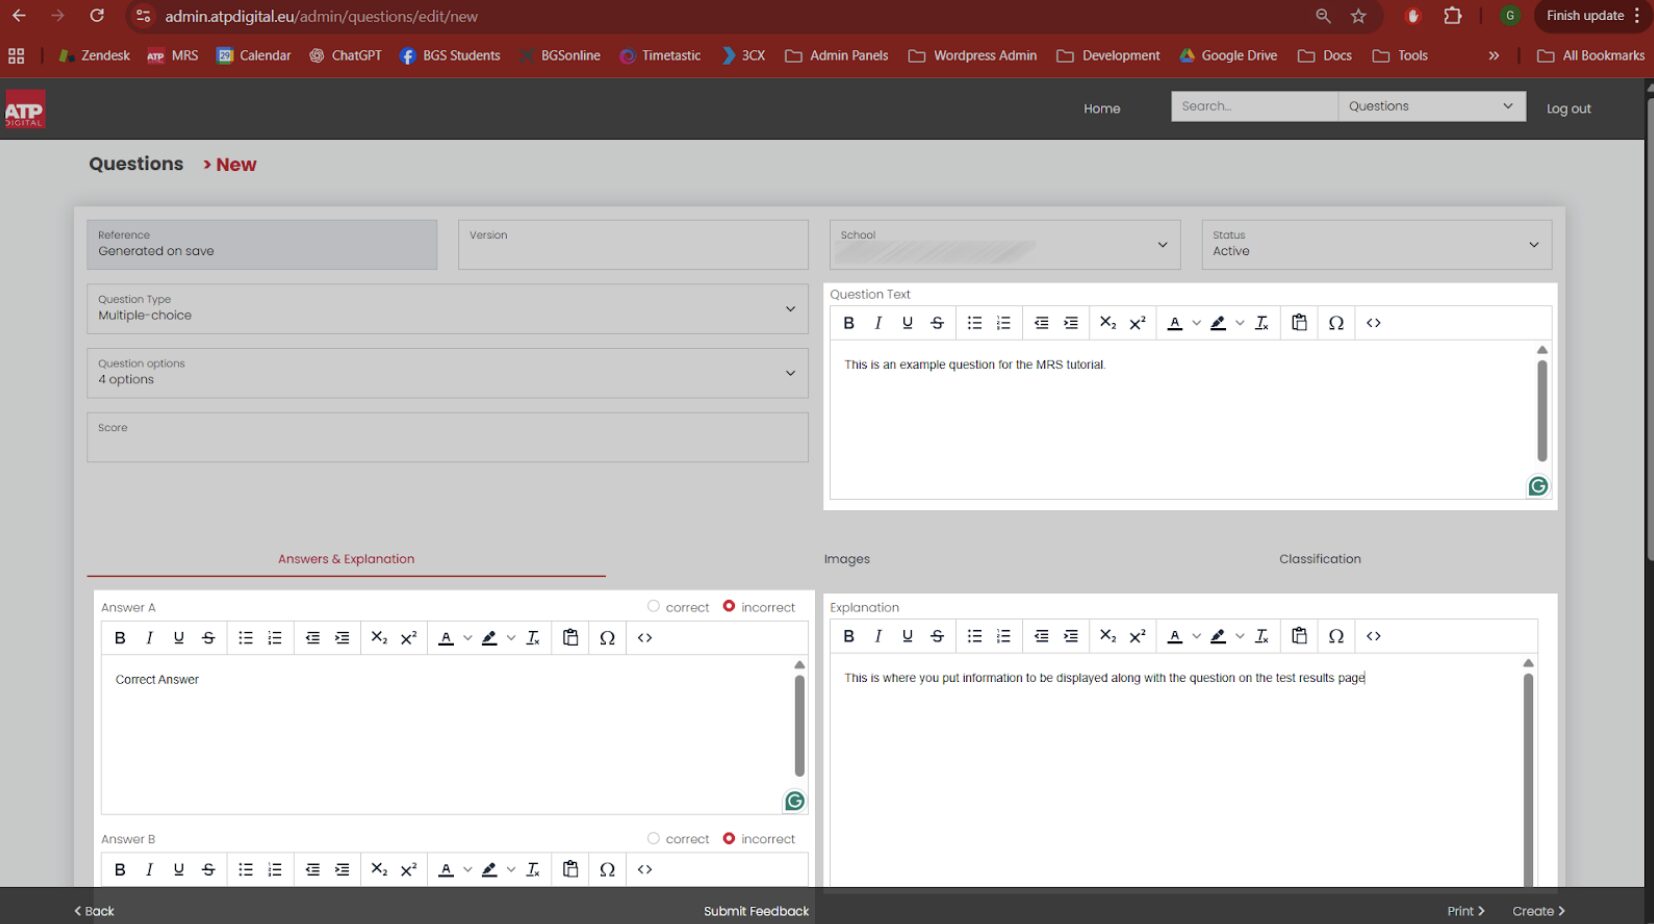Toggle bold in Question Text editor

(x=848, y=323)
